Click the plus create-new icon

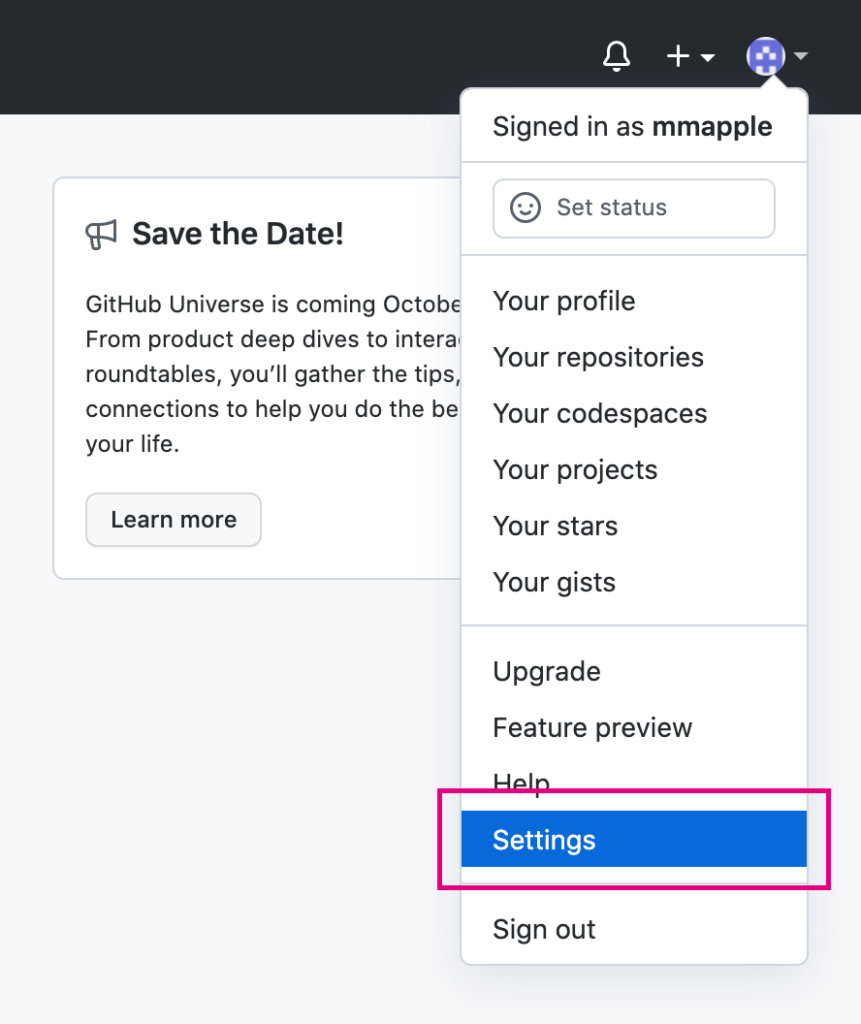coord(679,57)
